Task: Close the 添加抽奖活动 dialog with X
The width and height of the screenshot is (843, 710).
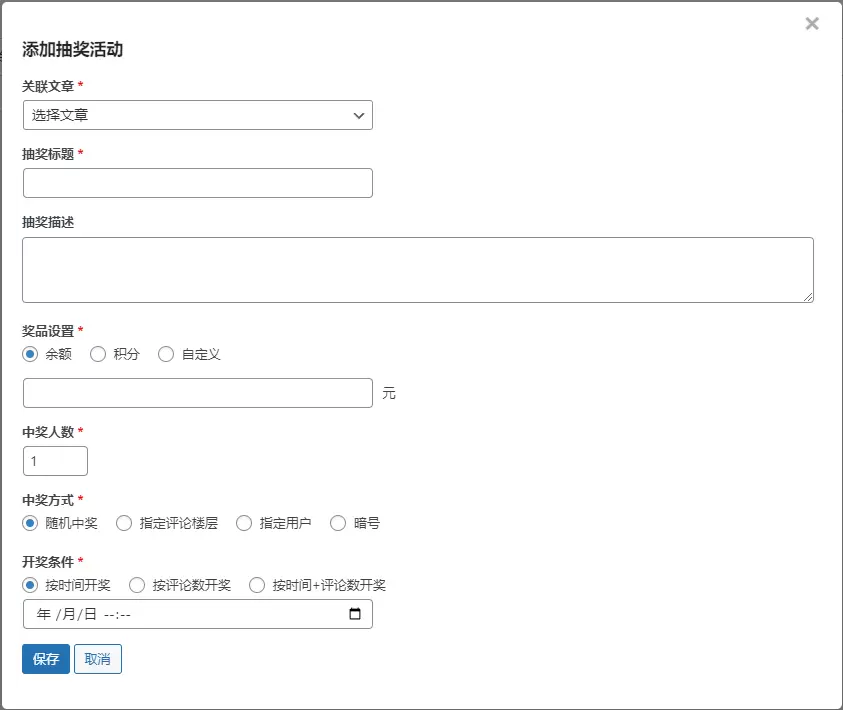Action: [811, 24]
